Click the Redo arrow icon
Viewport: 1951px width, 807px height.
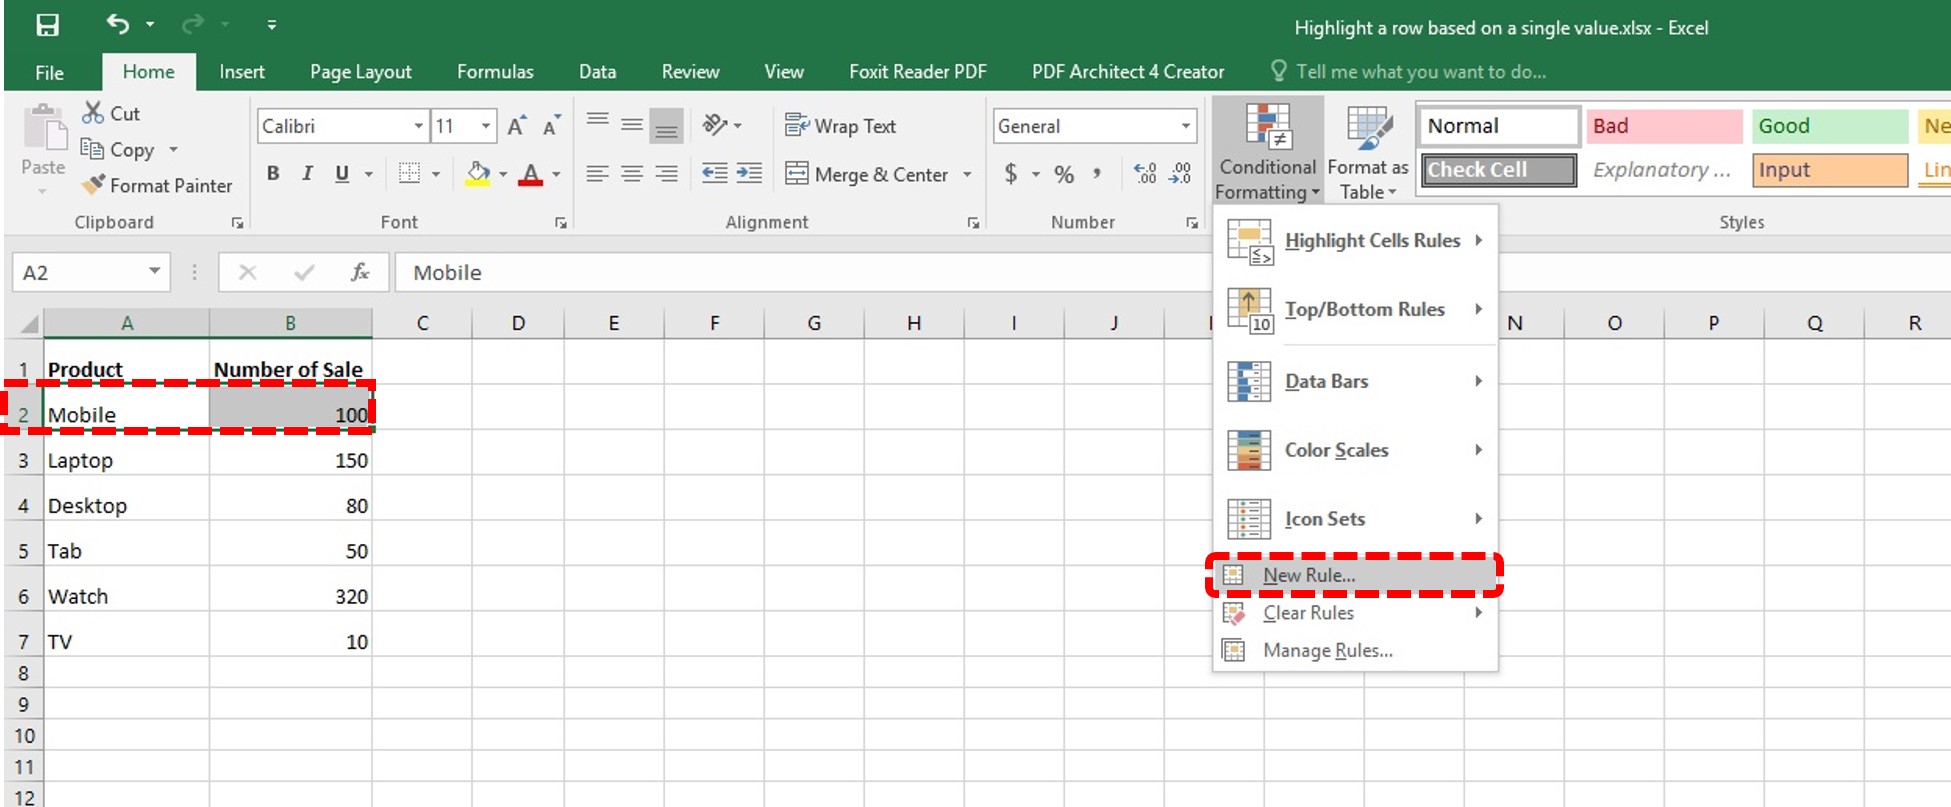(x=193, y=24)
